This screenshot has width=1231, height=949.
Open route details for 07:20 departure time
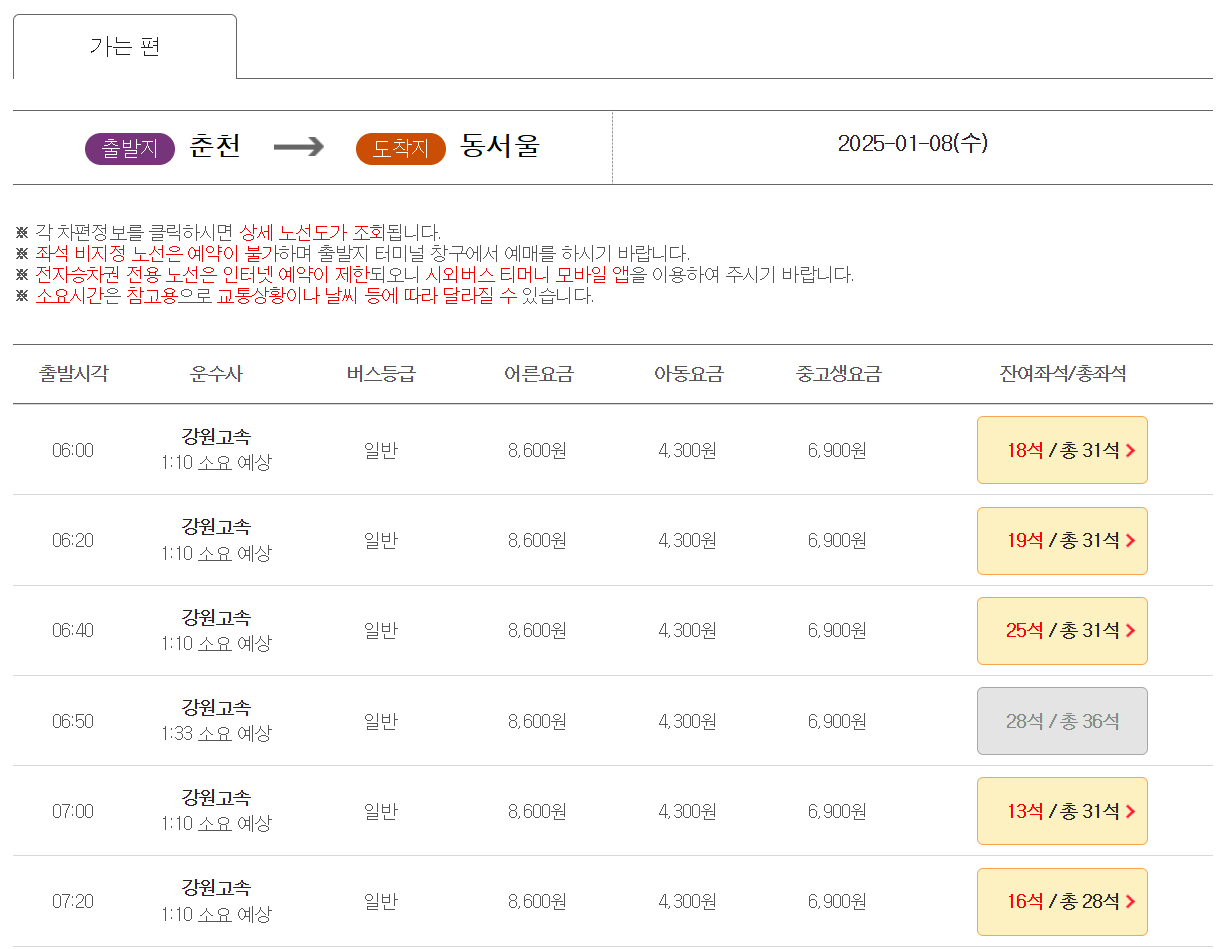point(73,902)
